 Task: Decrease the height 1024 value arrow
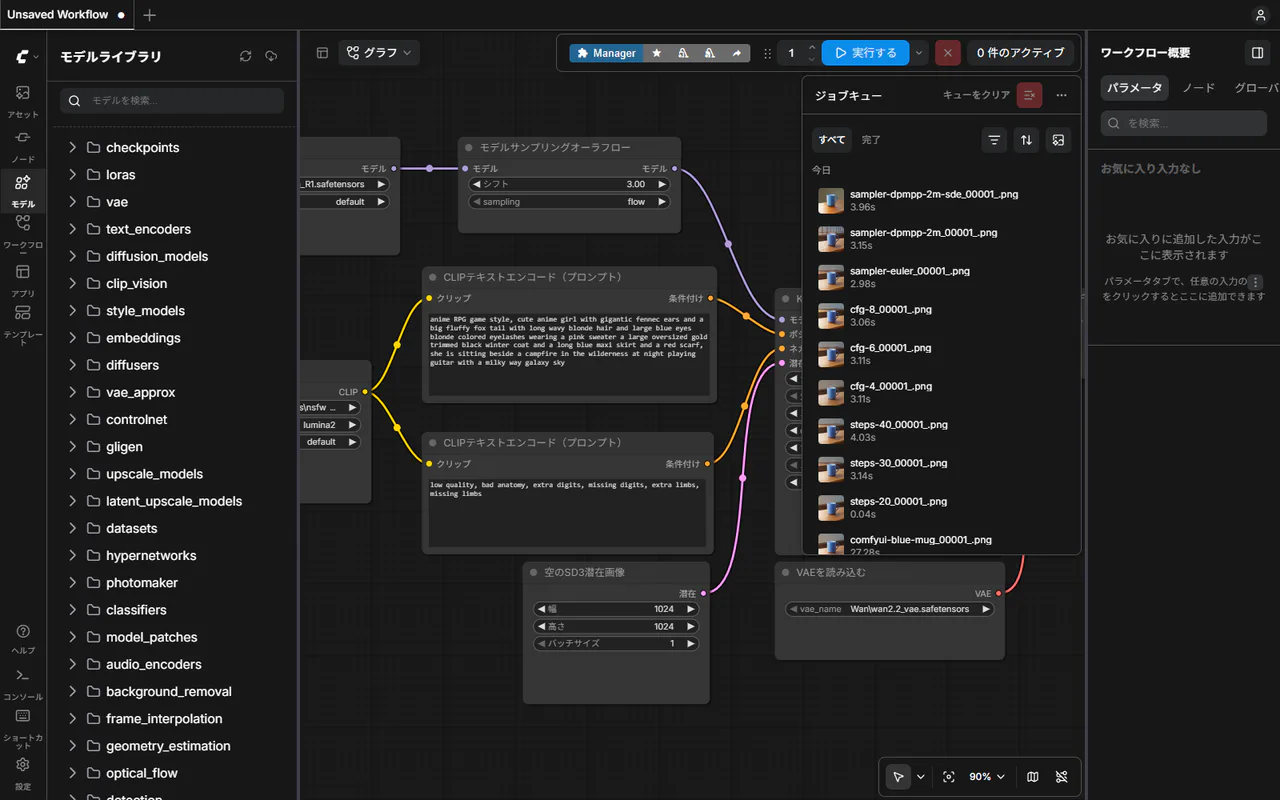pyautogui.click(x=541, y=626)
